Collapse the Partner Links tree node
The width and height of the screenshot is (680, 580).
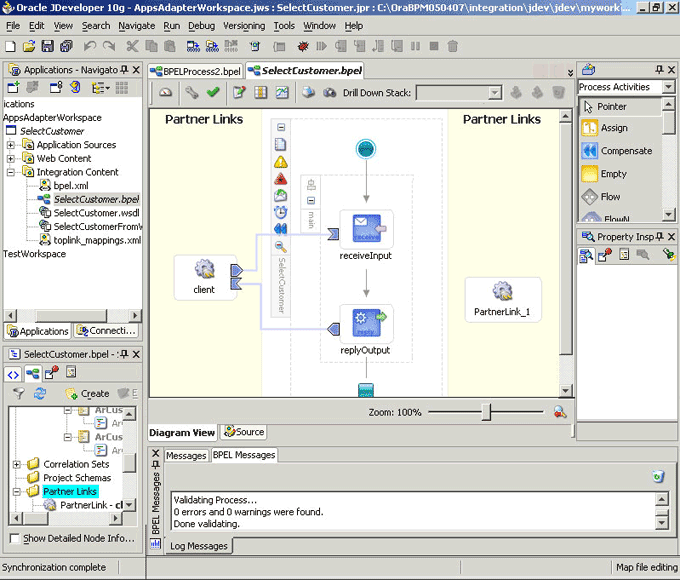point(16,492)
